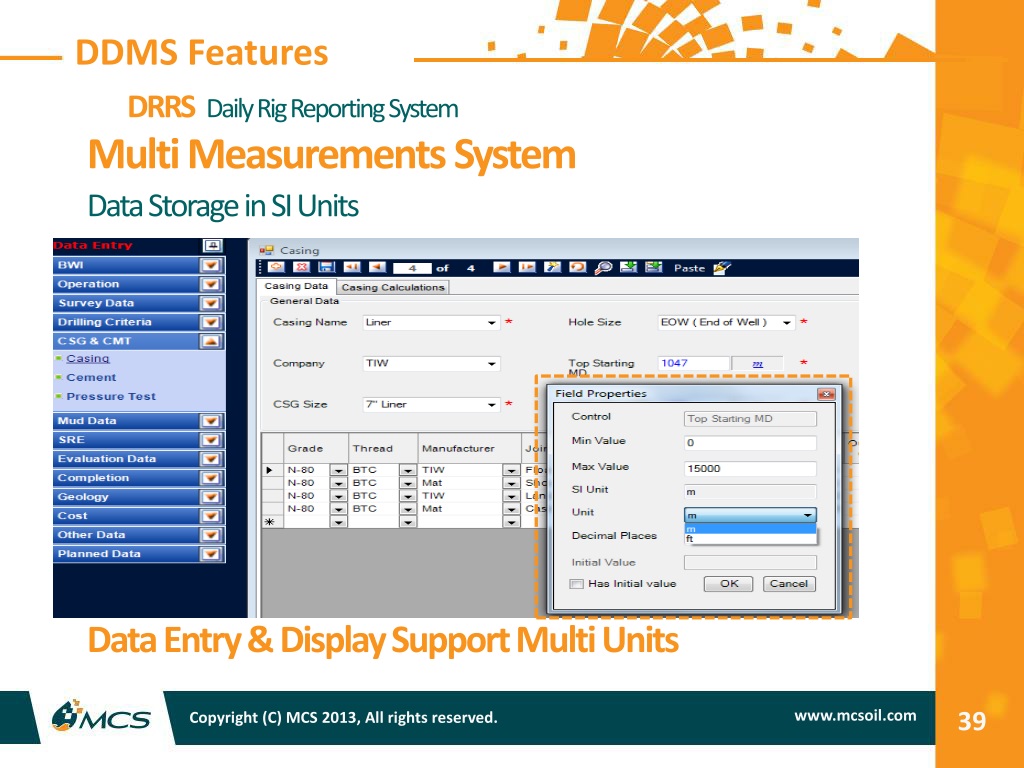This screenshot has height=768, width=1024.
Task: Expand the Planned Data section
Action: [x=210, y=554]
